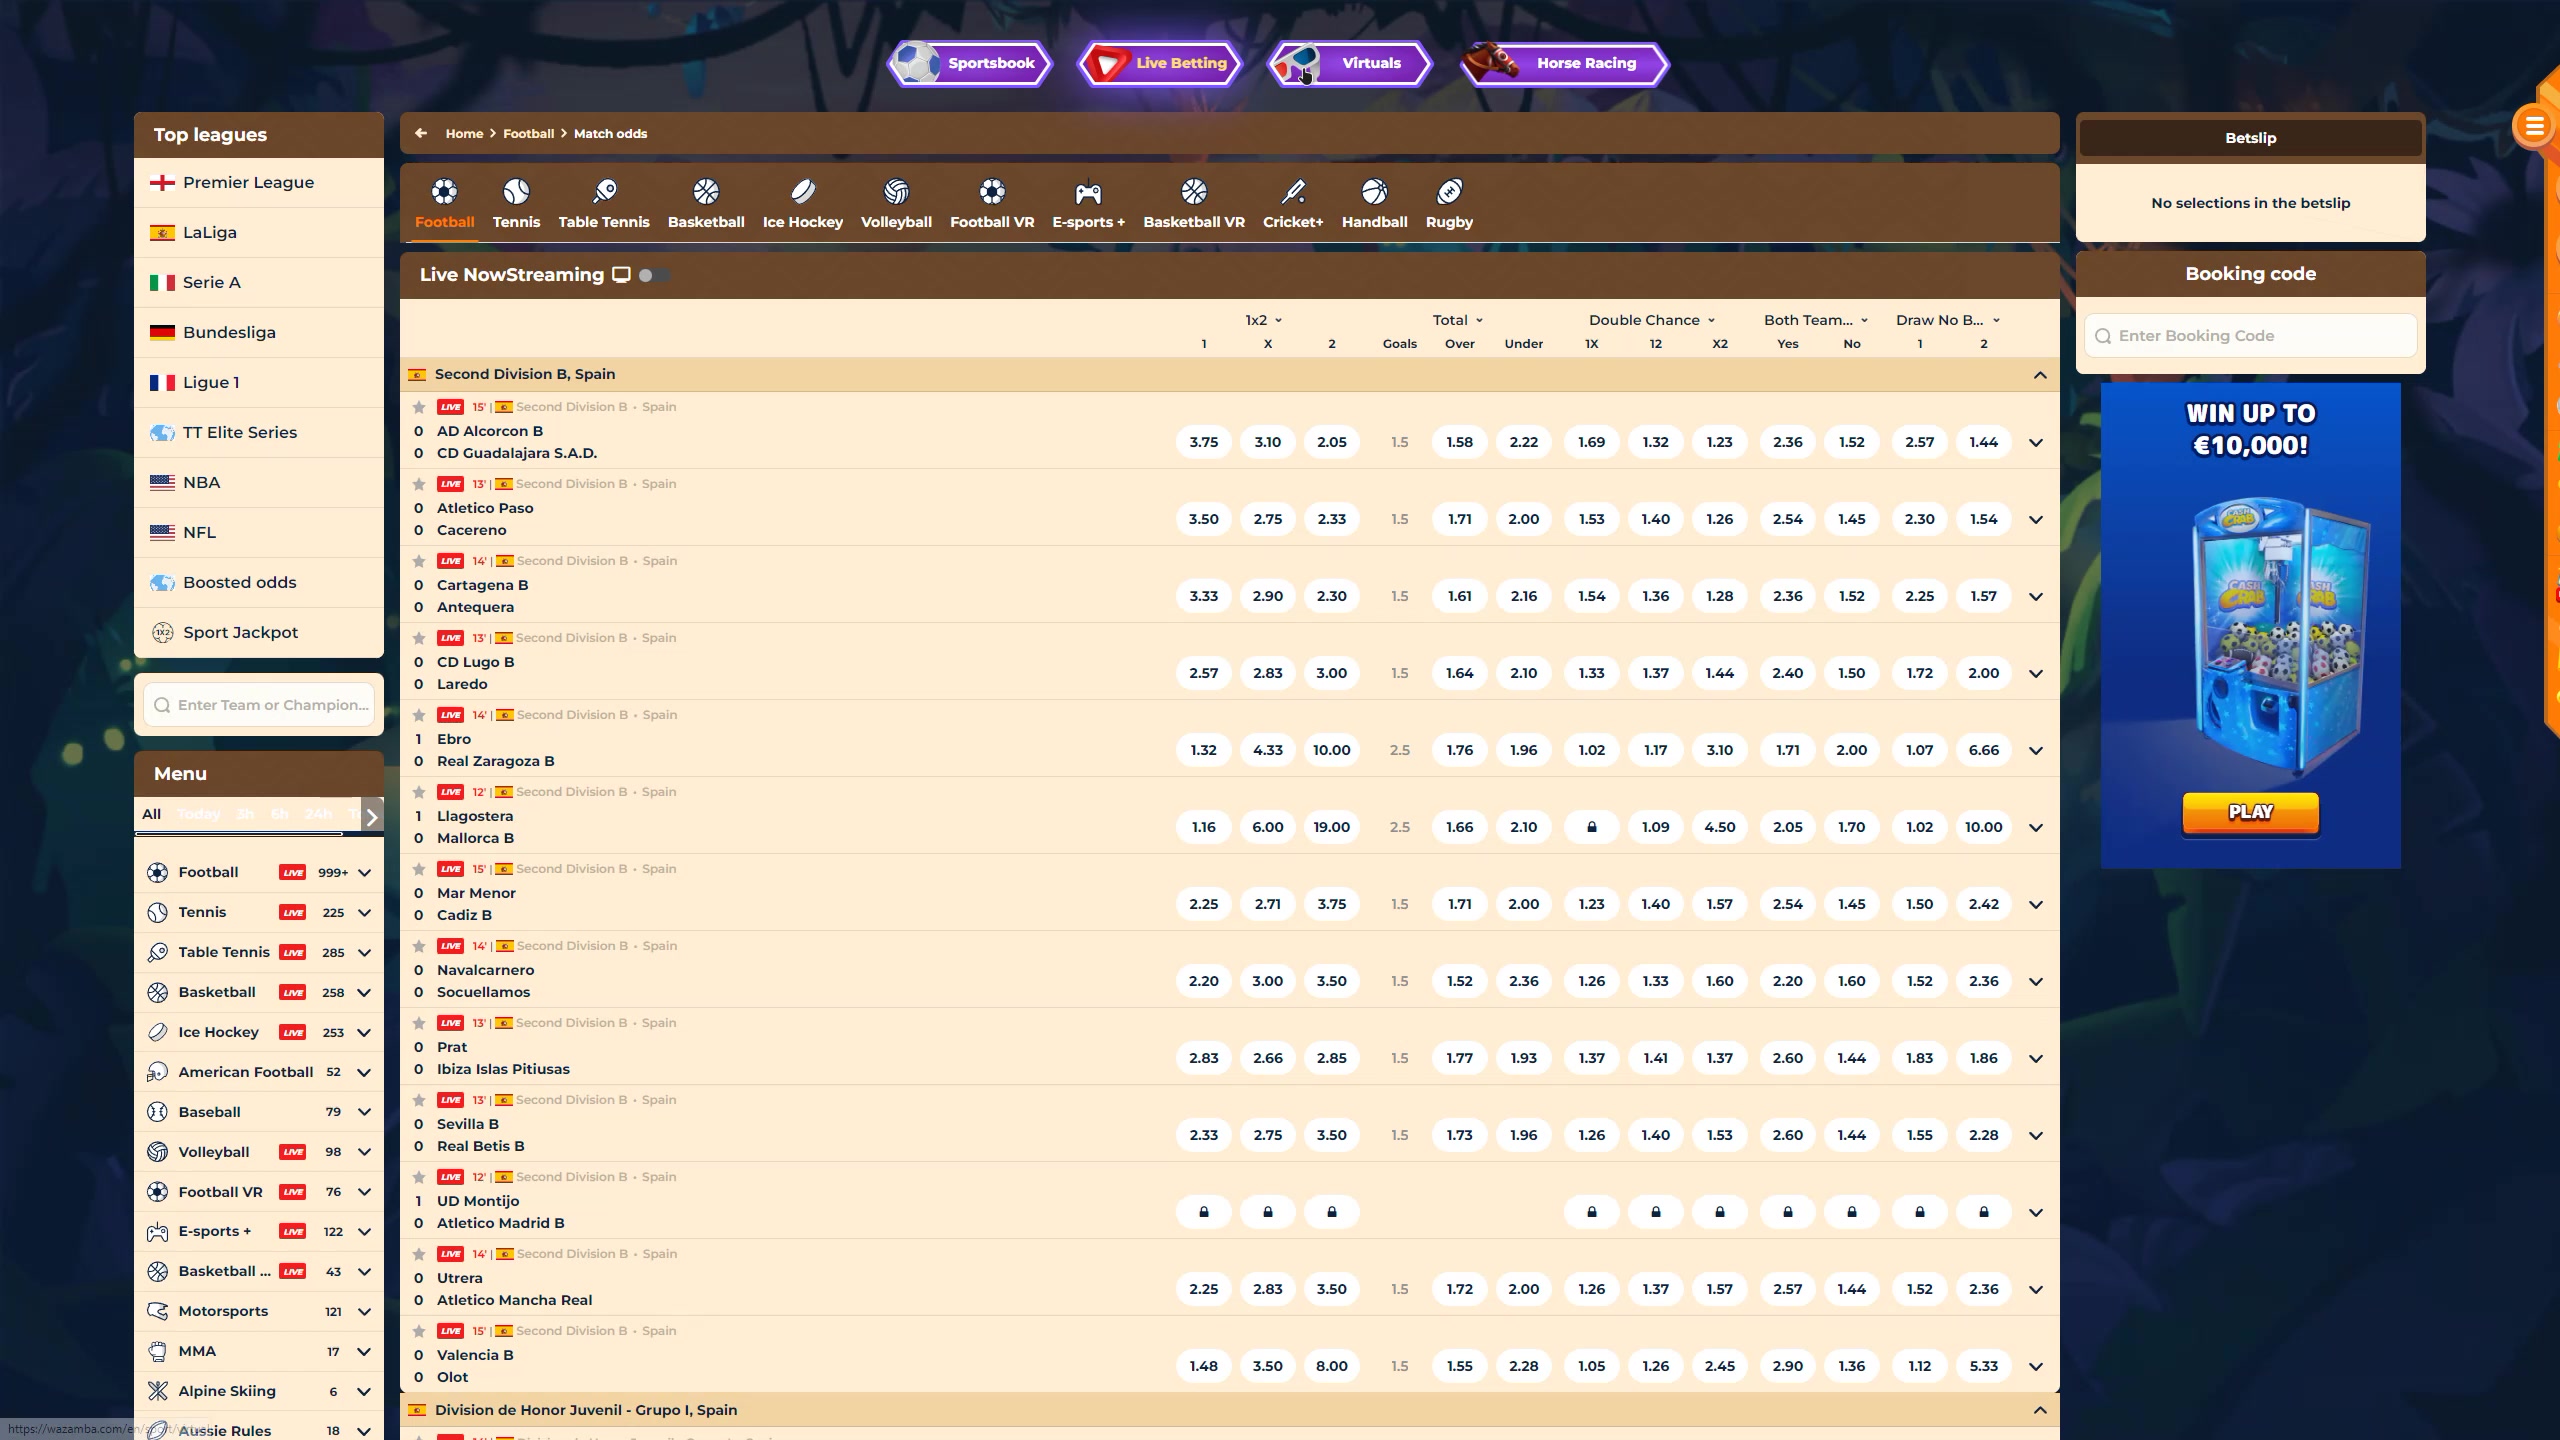2560x1440 pixels.
Task: Open the Premier League link
Action: 248,182
